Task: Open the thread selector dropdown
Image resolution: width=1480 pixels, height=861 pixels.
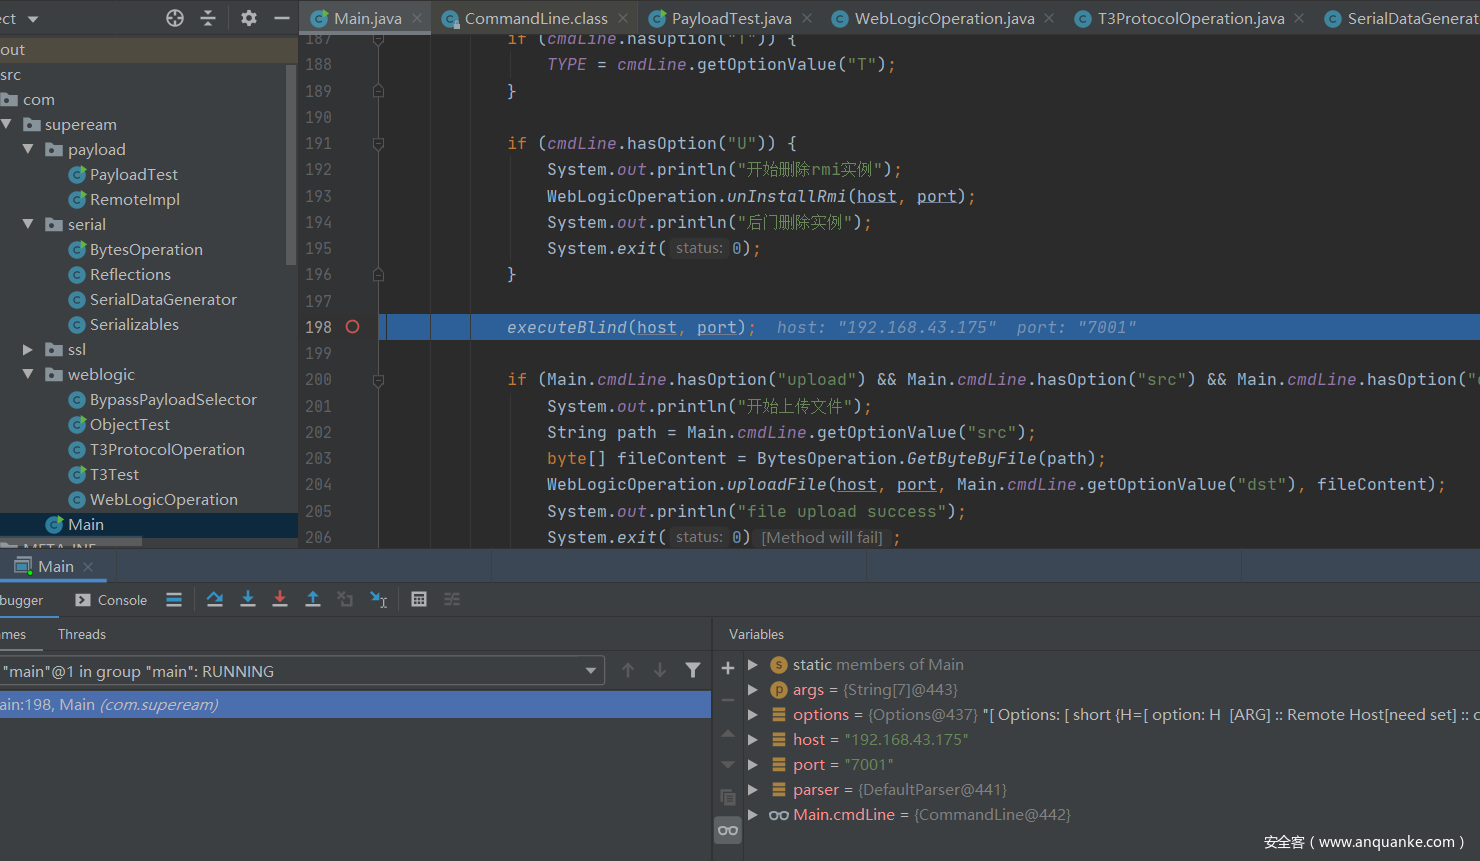Action: point(590,671)
